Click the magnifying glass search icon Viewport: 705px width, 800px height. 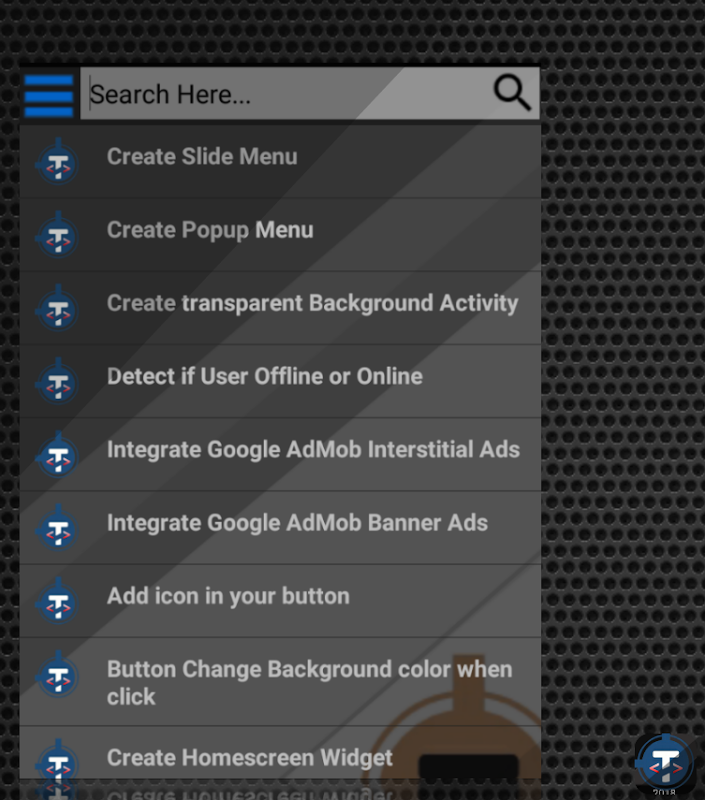tap(512, 93)
